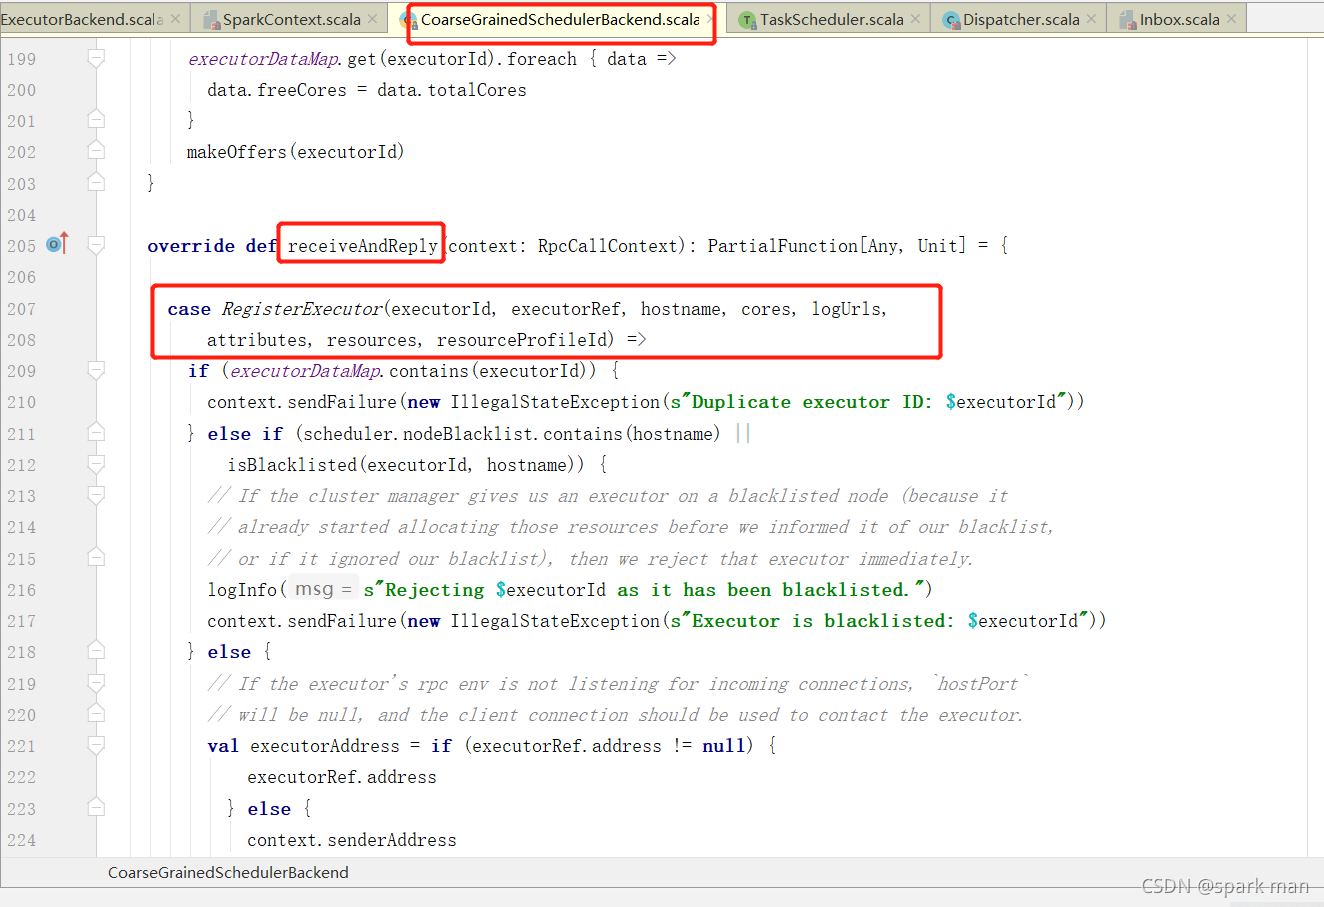Collapse the if block at line 209
The width and height of the screenshot is (1324, 907).
point(96,371)
